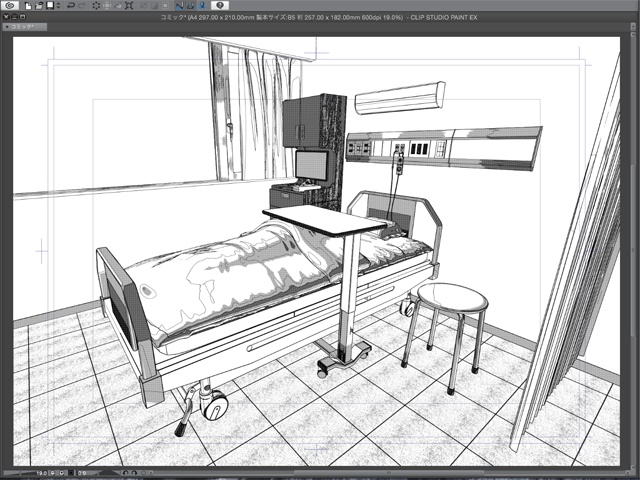
Task: Click the dot button on コミック* tab
Action: [7, 27]
